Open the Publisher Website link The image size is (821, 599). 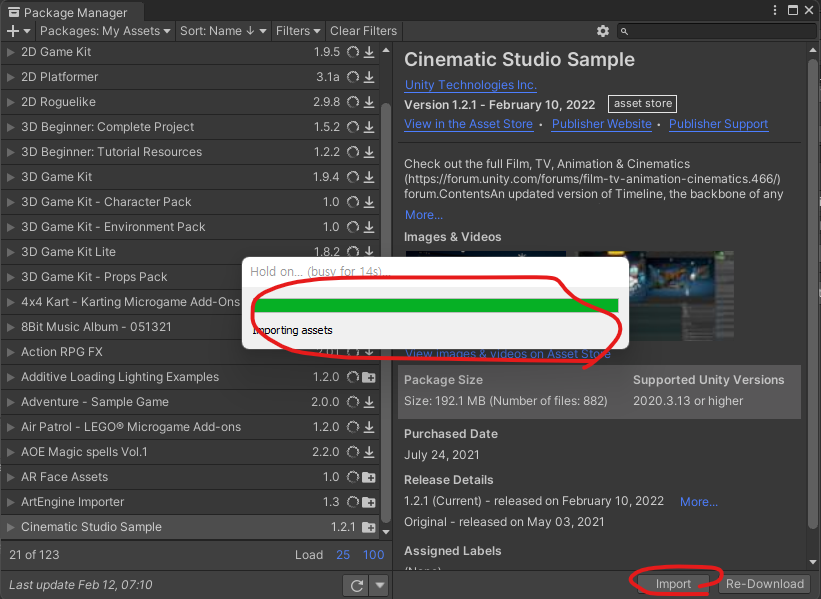pos(602,124)
